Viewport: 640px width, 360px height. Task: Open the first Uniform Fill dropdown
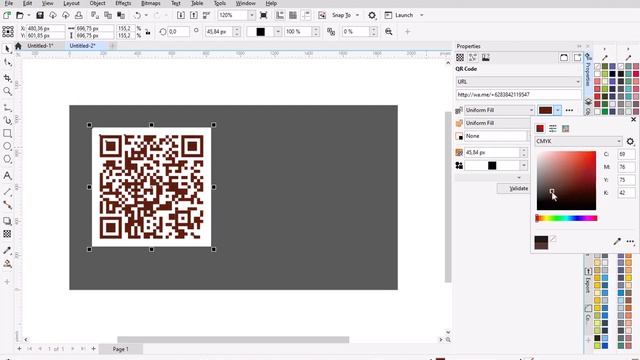(x=499, y=110)
